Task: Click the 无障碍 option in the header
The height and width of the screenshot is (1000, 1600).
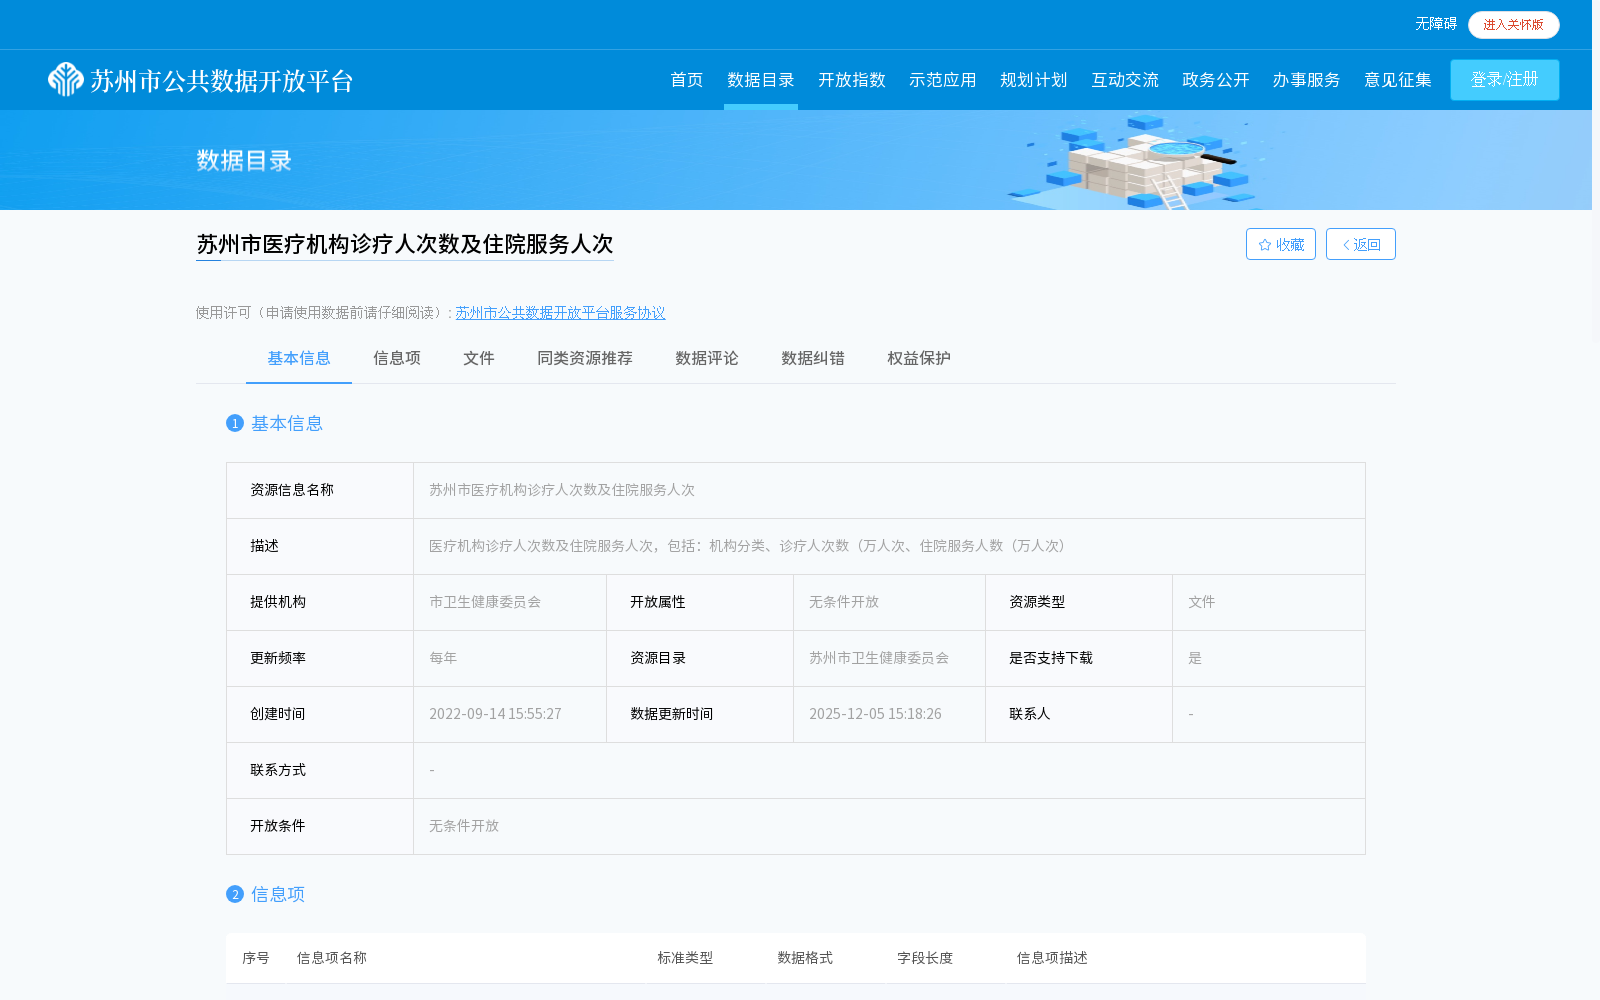Action: pos(1435,25)
